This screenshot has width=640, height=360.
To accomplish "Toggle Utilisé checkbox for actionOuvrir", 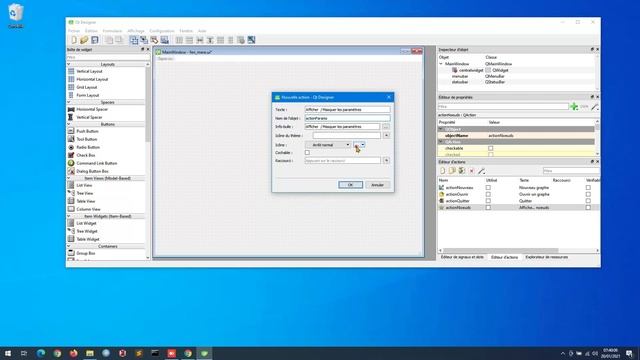I will click(x=488, y=194).
